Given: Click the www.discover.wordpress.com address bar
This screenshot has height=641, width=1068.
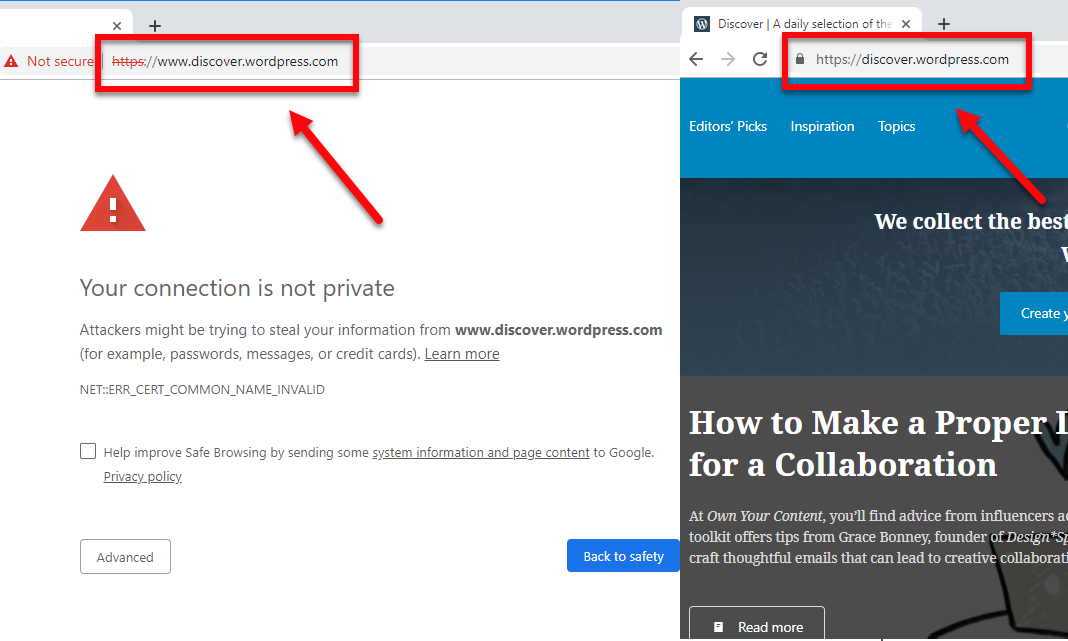Looking at the screenshot, I should tap(247, 61).
